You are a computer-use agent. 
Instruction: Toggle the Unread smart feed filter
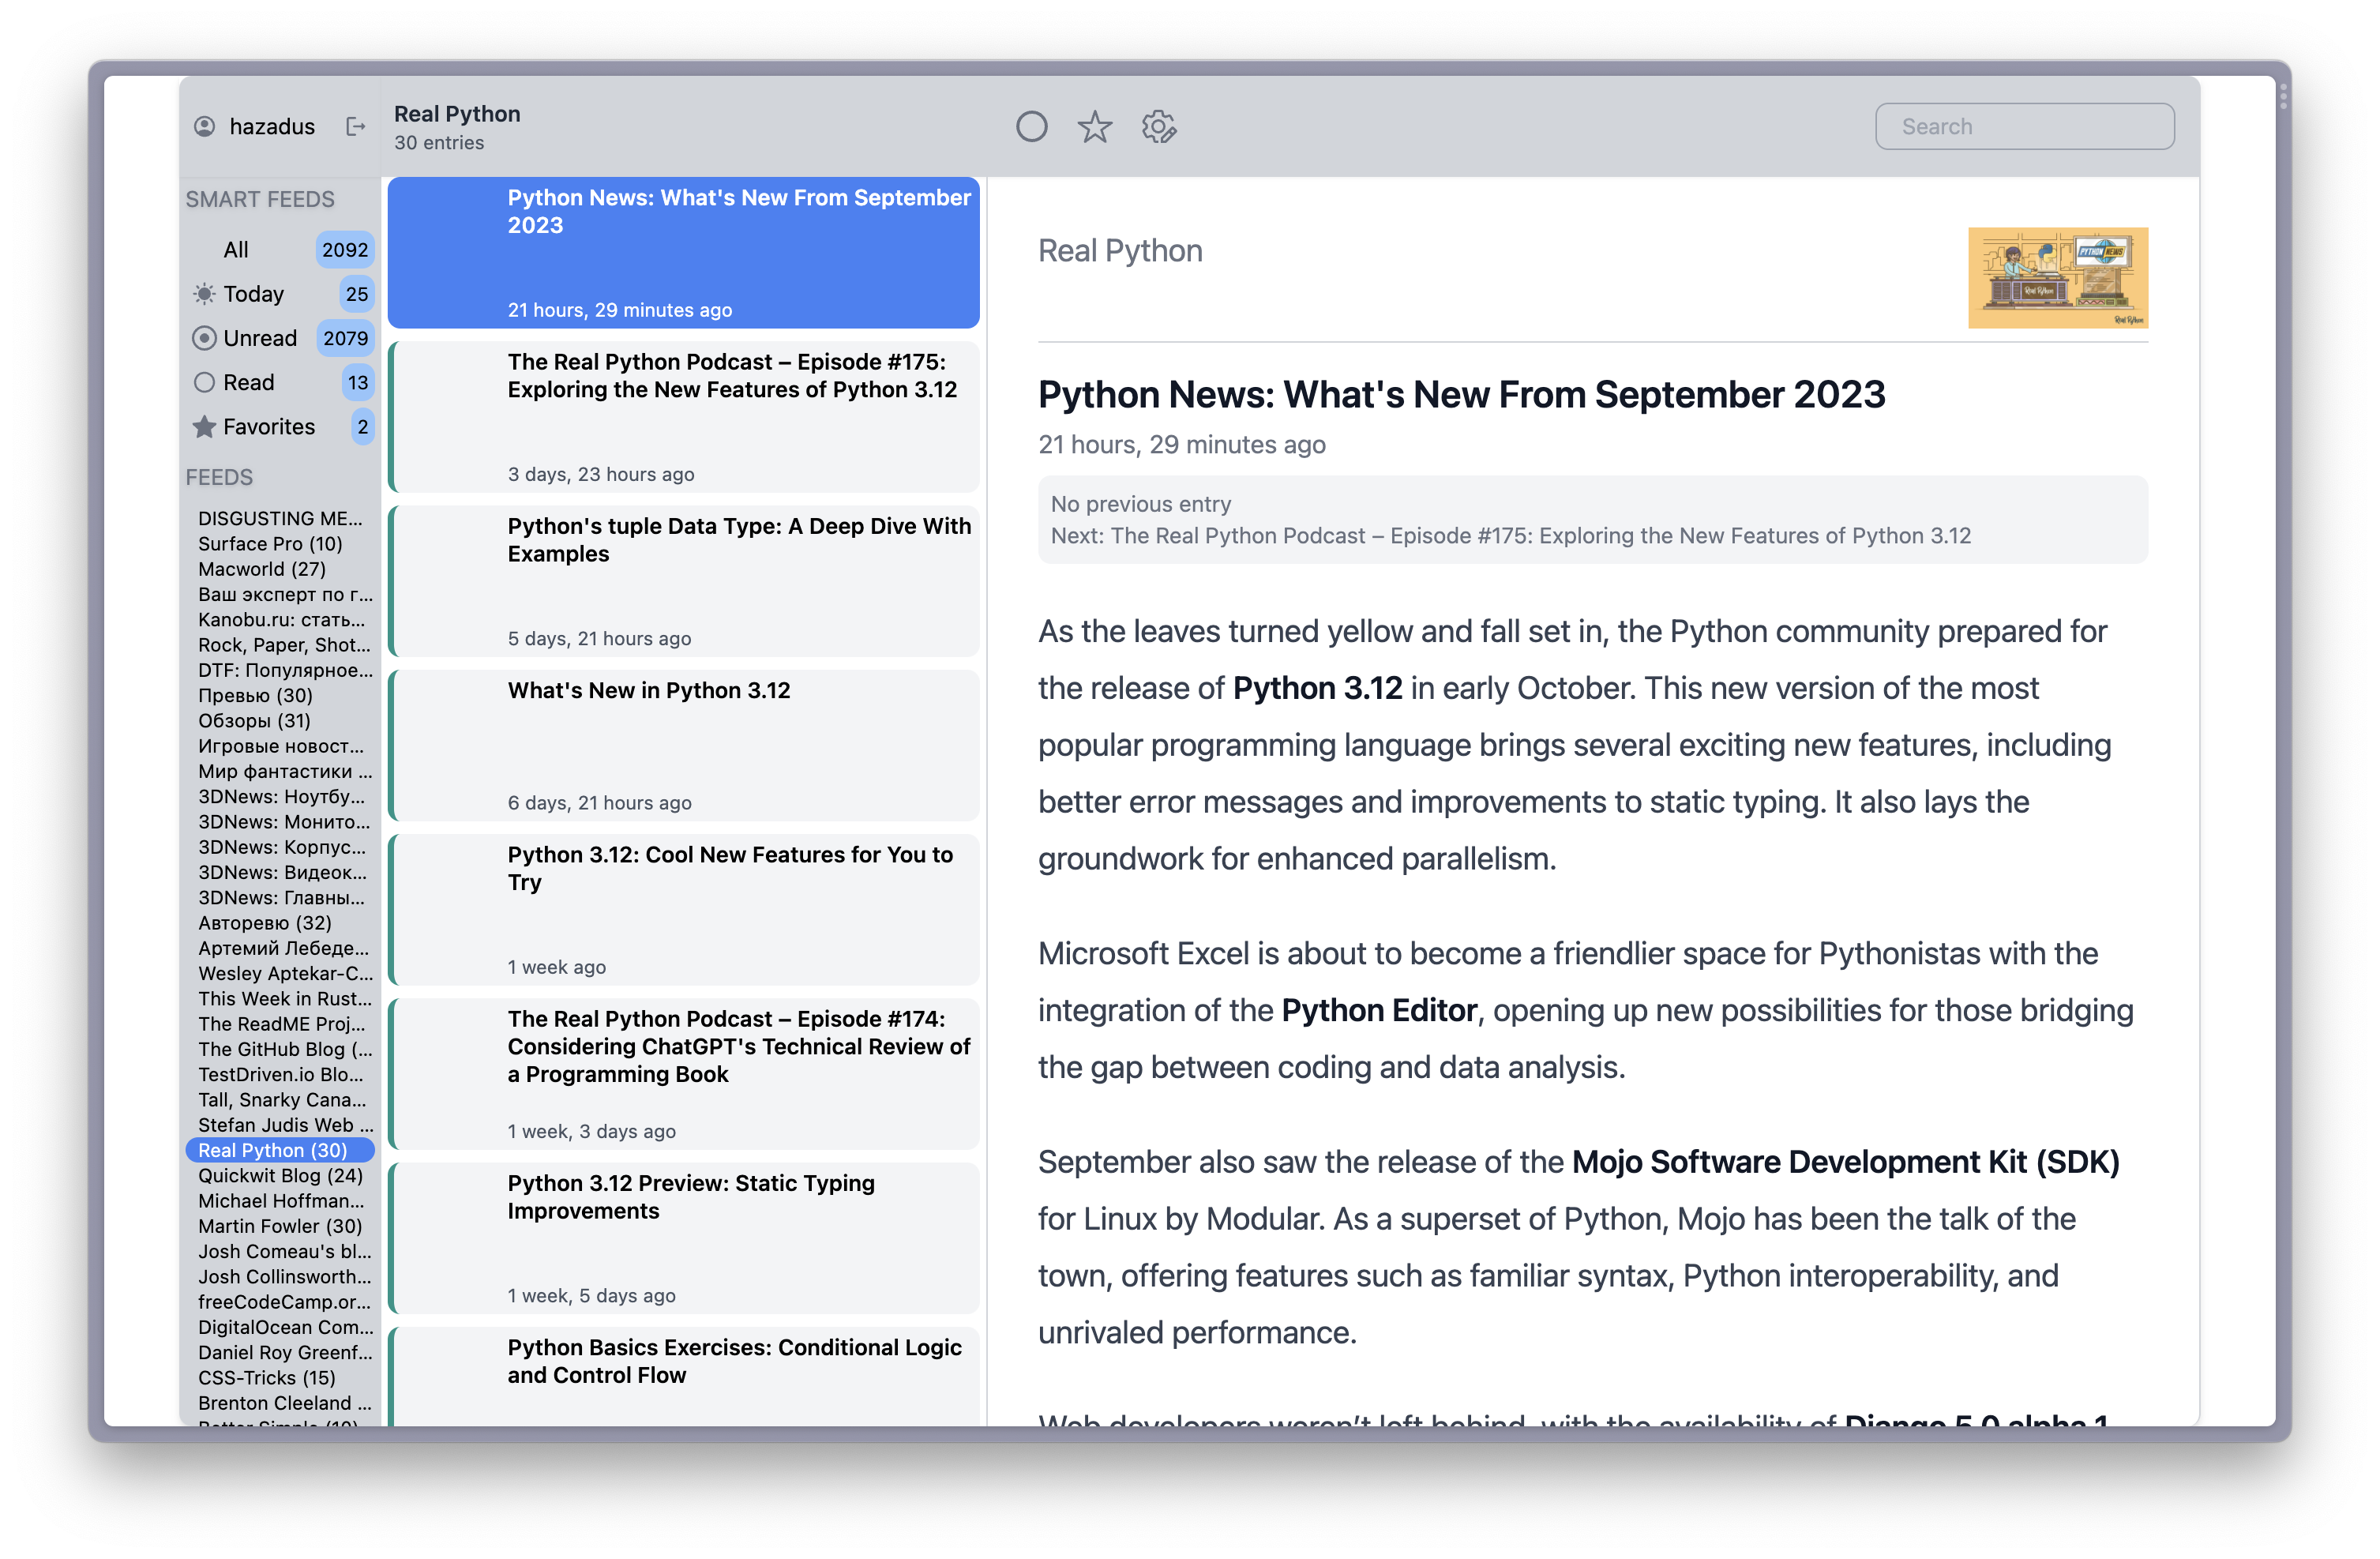[257, 337]
